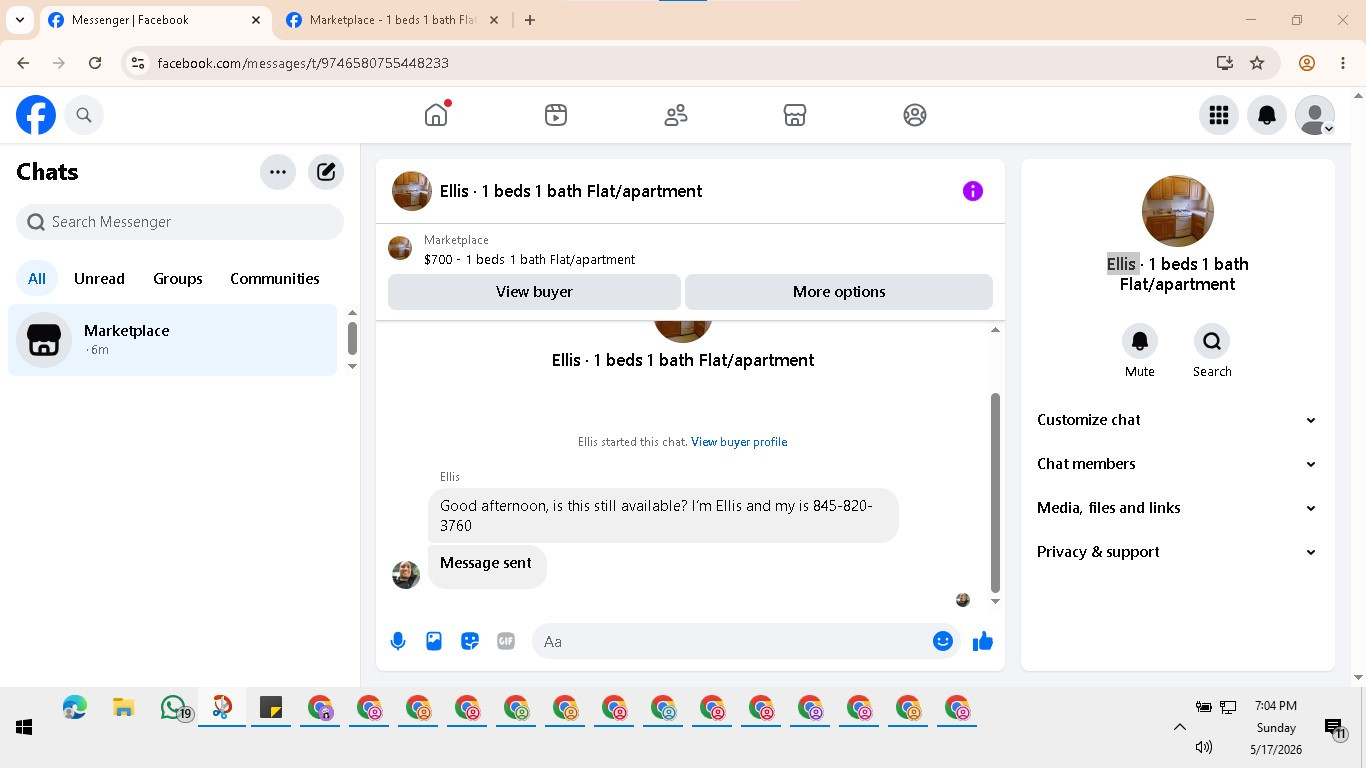Open a new browser tab

pyautogui.click(x=530, y=20)
